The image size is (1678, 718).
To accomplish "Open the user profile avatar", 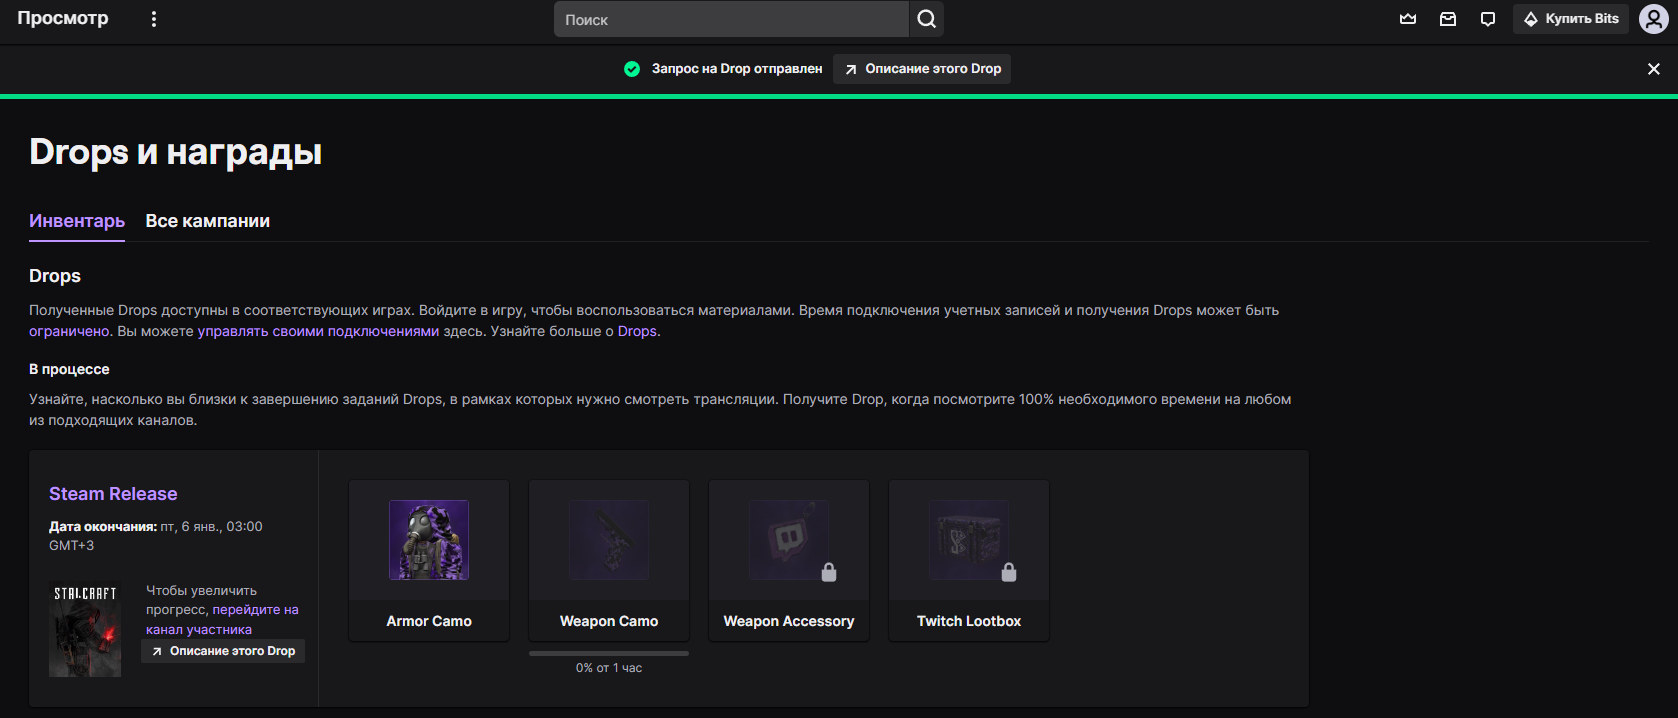I will [1653, 19].
